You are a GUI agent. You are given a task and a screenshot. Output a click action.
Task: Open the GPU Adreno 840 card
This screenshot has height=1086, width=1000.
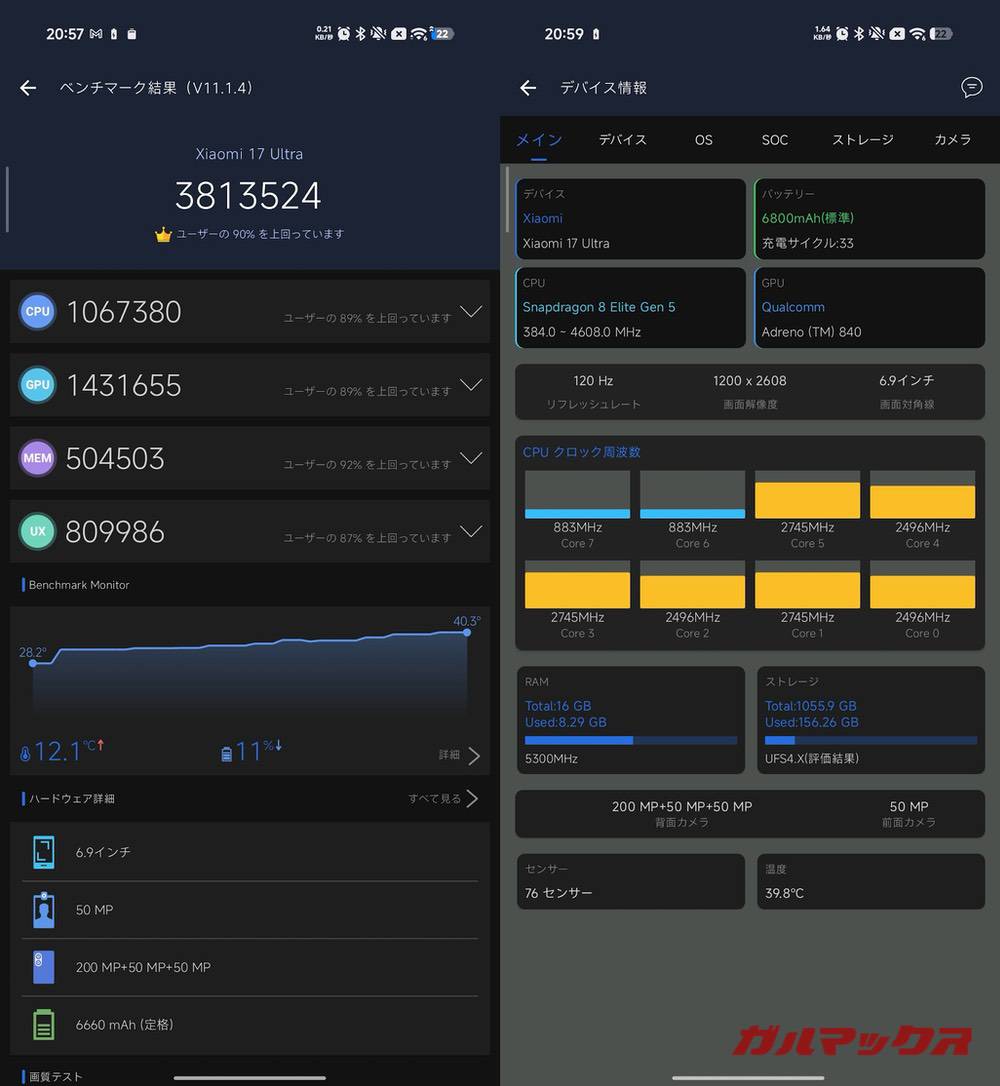(870, 308)
